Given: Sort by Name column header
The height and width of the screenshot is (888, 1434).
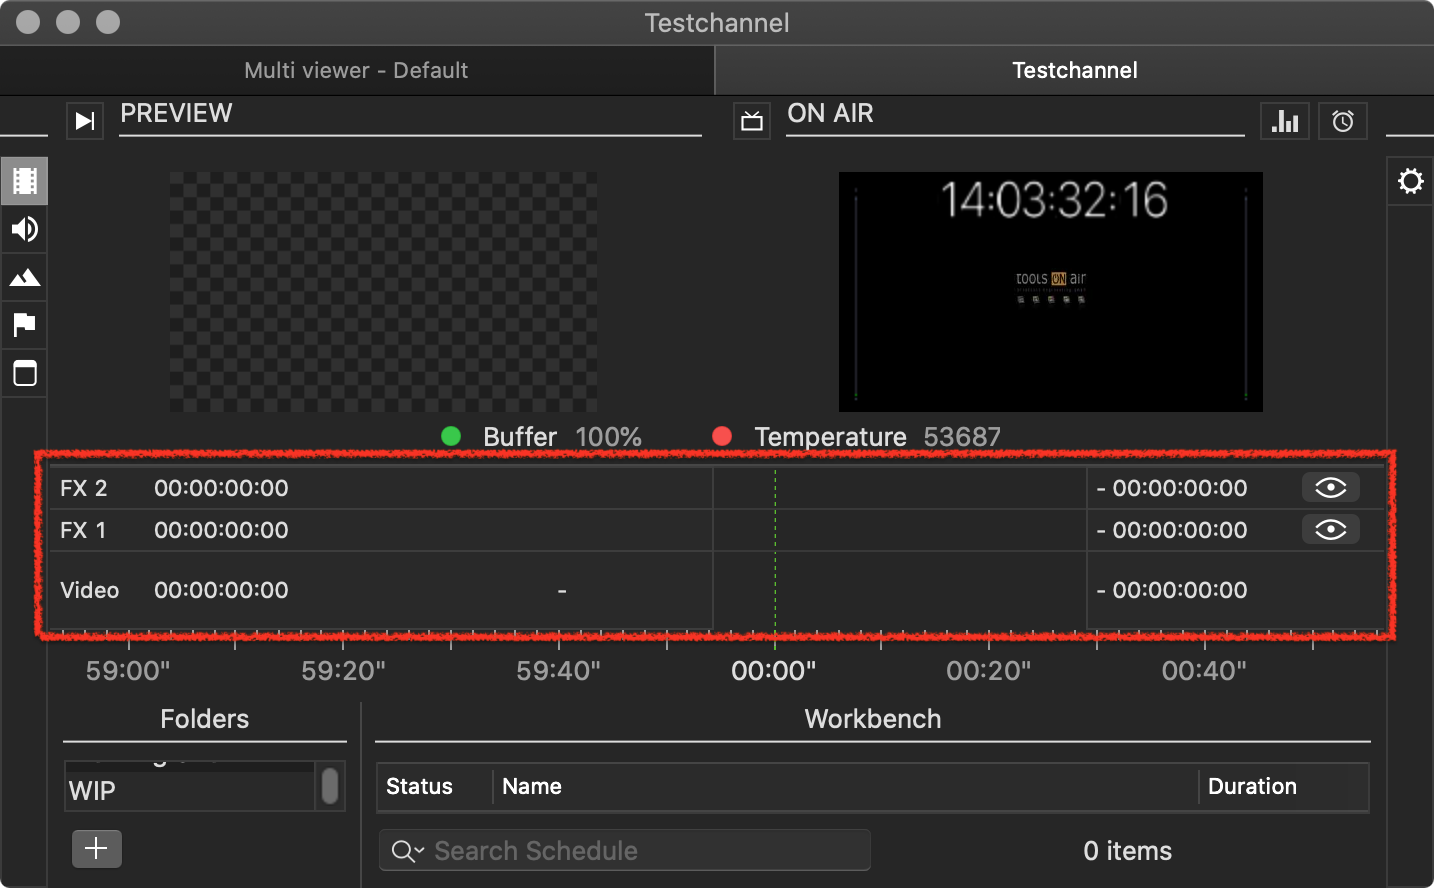Looking at the screenshot, I should point(845,786).
